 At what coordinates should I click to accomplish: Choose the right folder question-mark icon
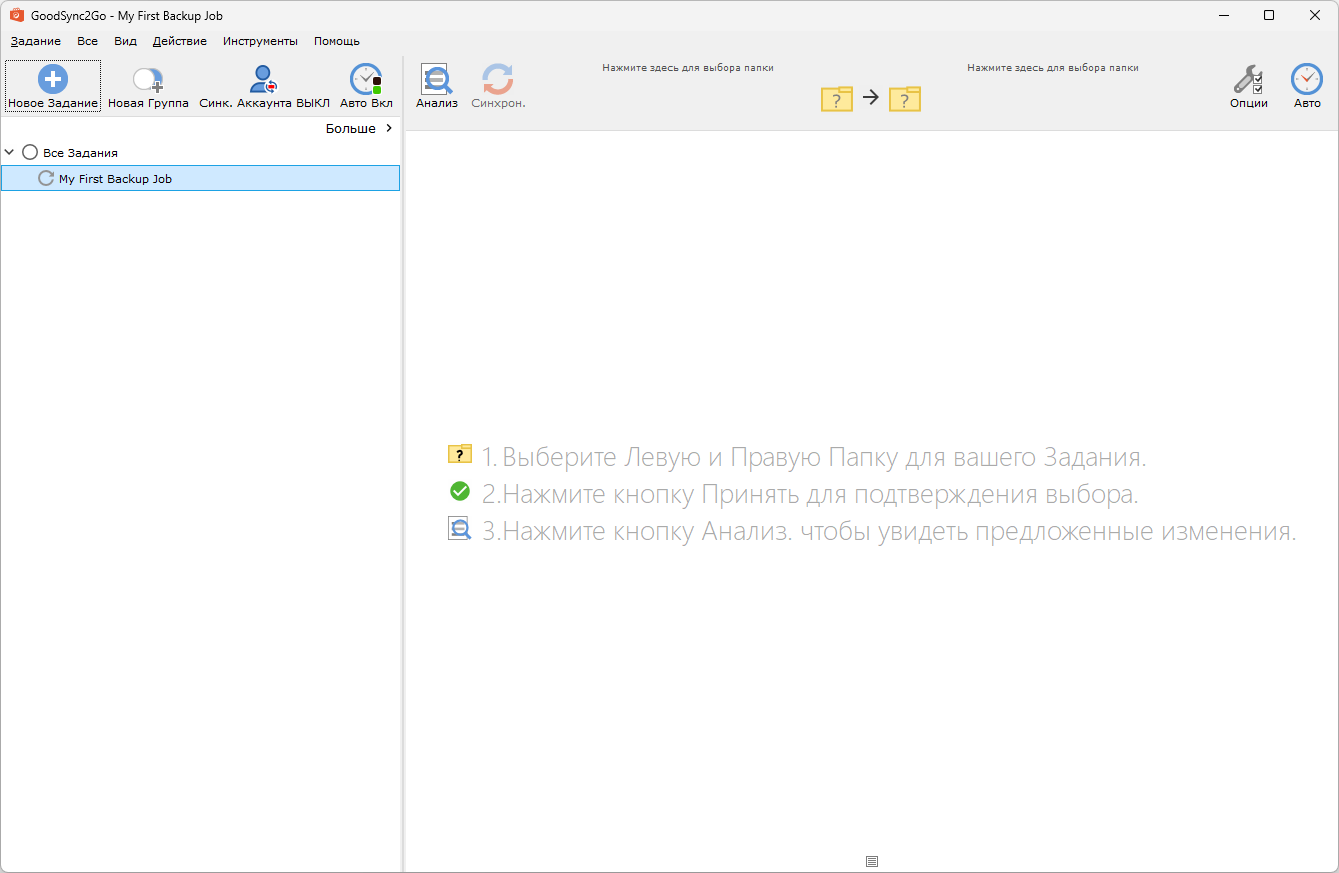click(x=905, y=98)
